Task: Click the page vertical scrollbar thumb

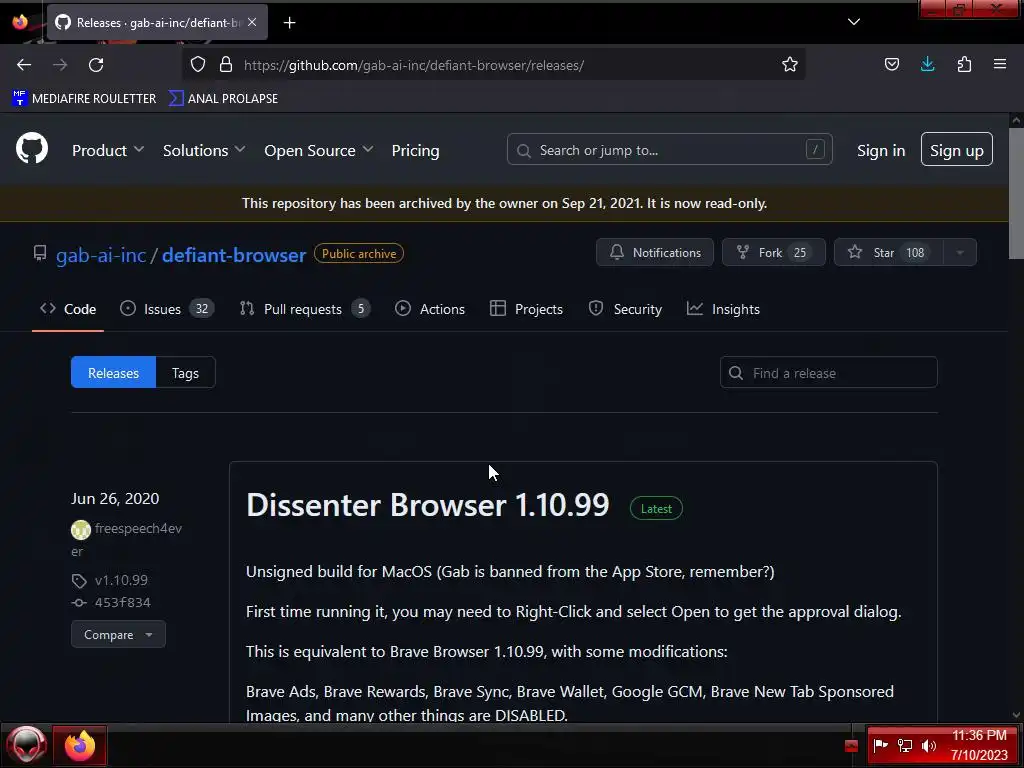Action: click(x=1016, y=193)
